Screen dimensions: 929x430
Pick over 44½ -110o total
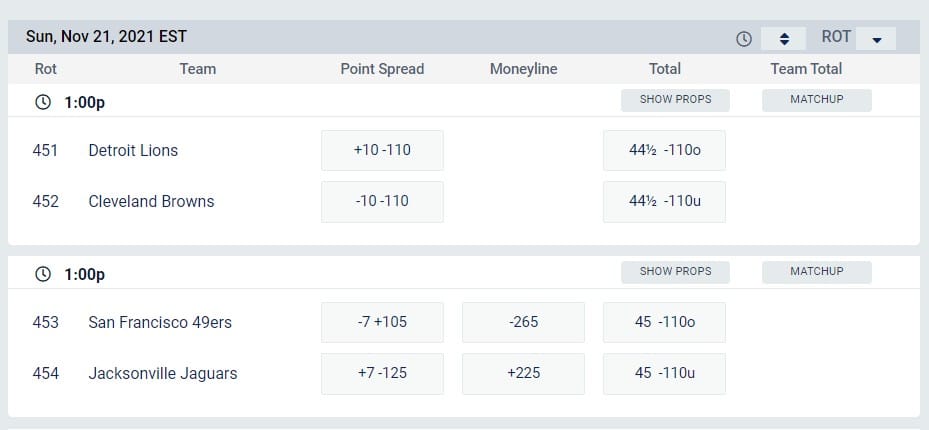pyautogui.click(x=664, y=150)
